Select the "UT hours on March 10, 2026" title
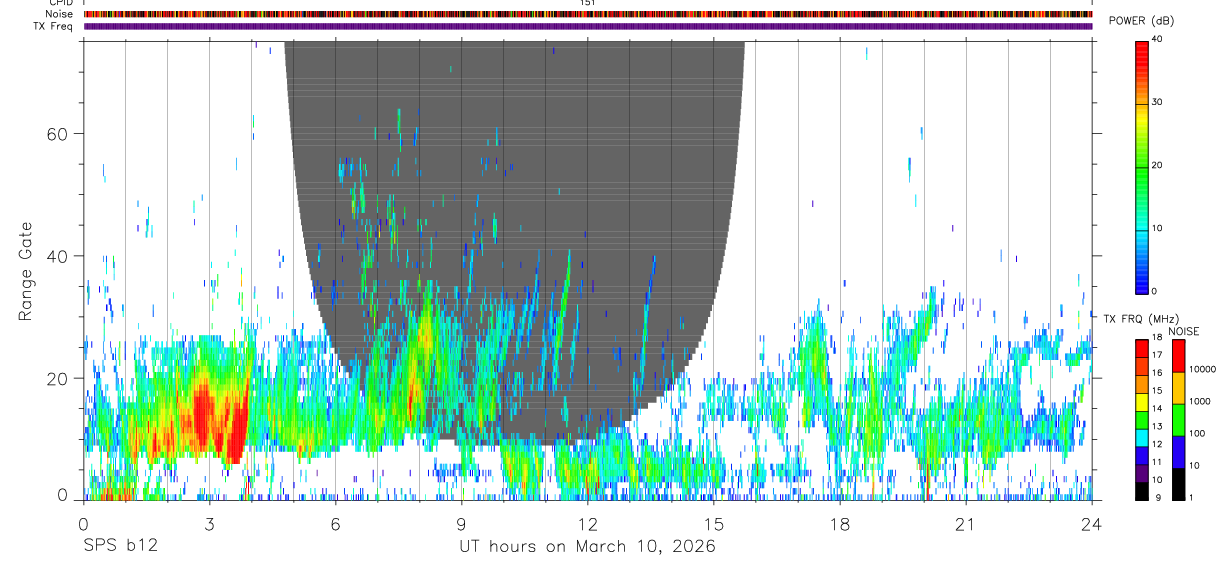Screen dimensions: 1228x567 pos(587,547)
